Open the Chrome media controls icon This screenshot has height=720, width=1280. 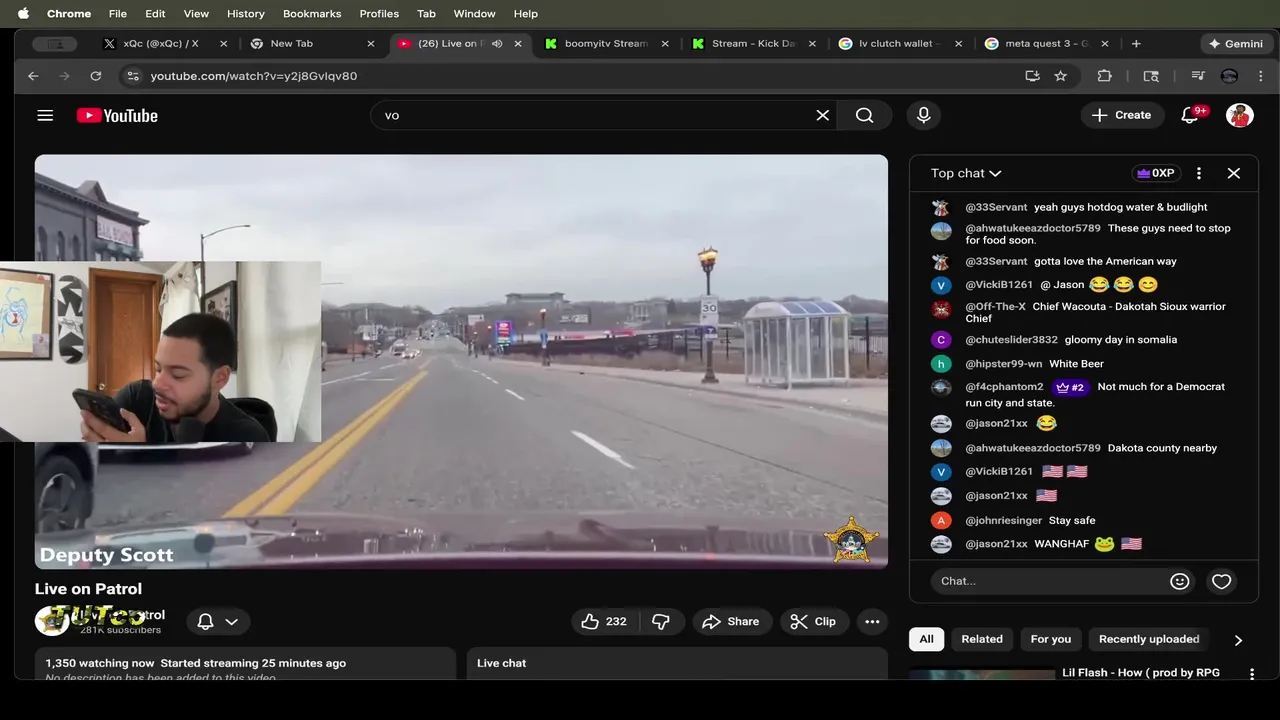coord(1198,76)
